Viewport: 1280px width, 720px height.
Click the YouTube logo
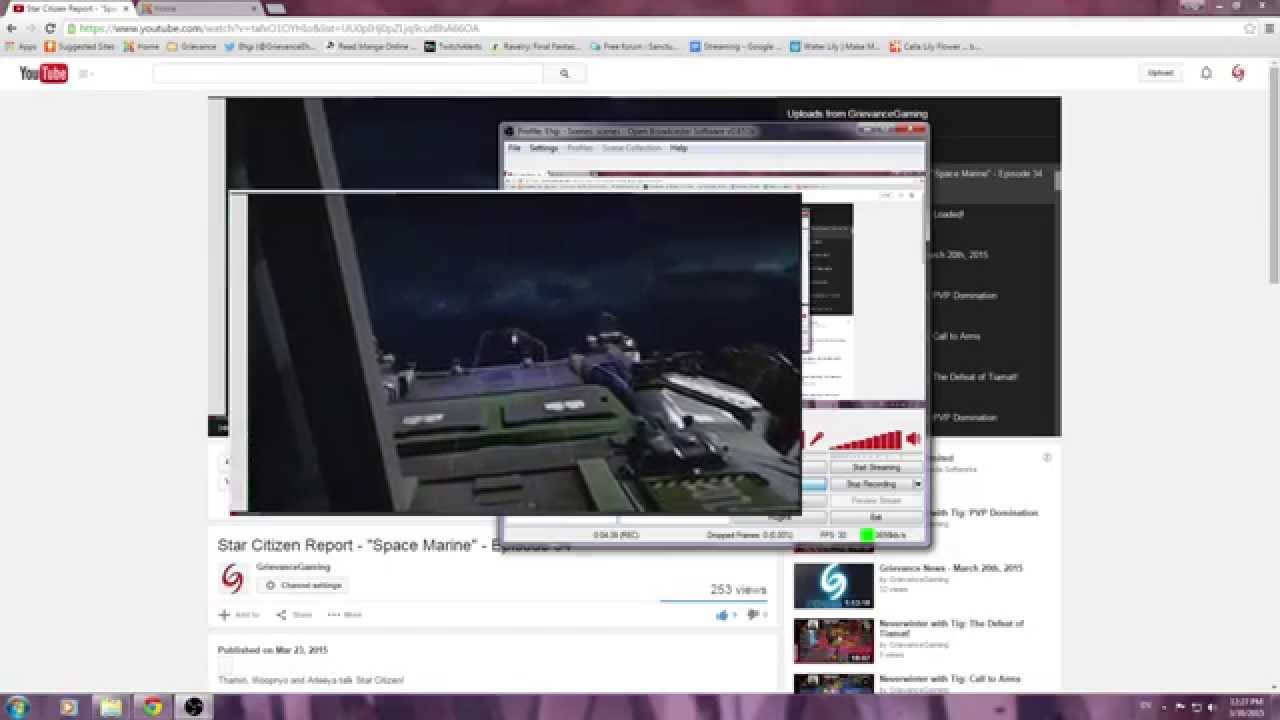(43, 73)
